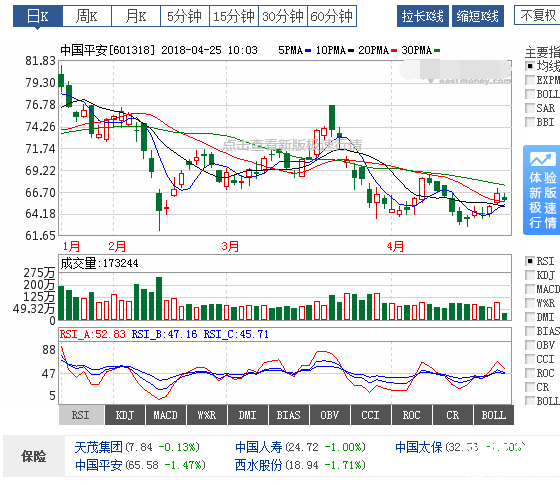Click the 点击查看新版极速行情 chart link
560x485 pixels.
[292, 145]
